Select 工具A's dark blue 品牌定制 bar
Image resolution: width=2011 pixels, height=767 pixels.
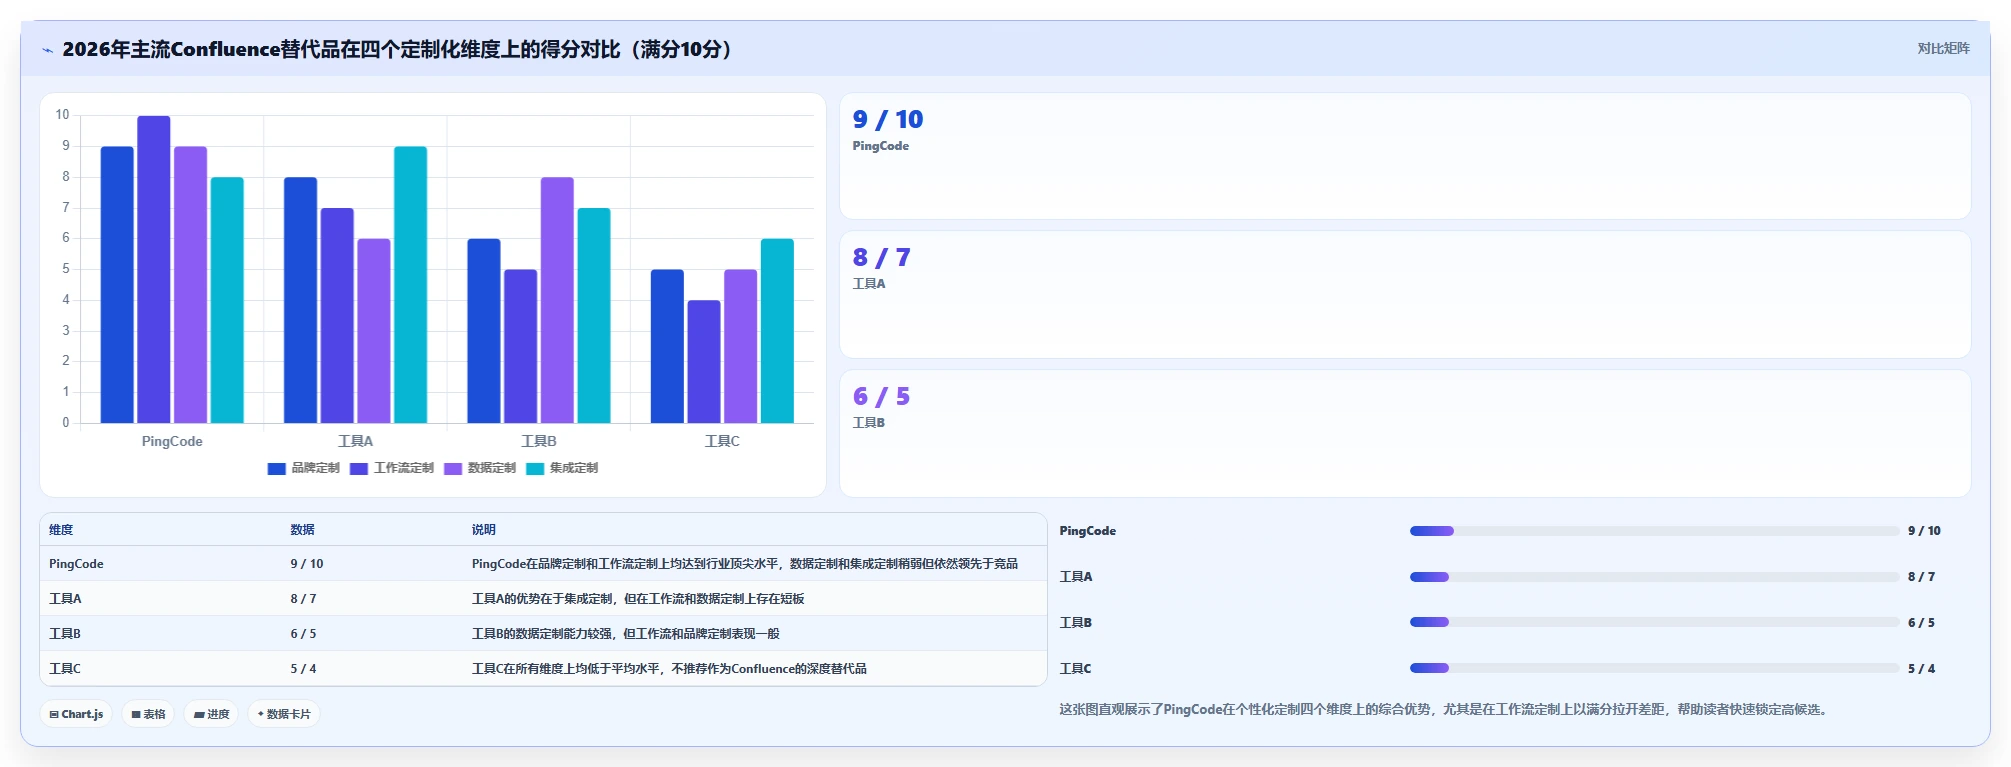tap(300, 300)
